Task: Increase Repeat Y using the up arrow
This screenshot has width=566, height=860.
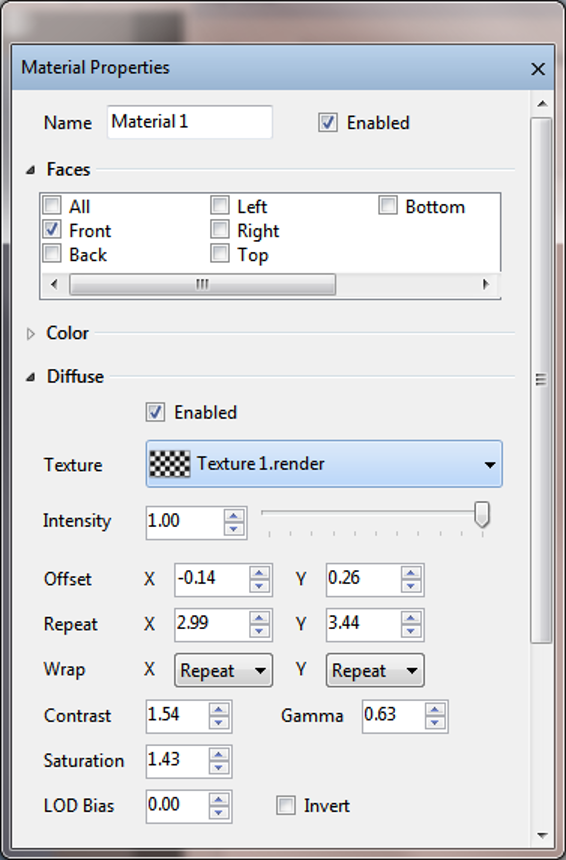Action: pyautogui.click(x=411, y=618)
